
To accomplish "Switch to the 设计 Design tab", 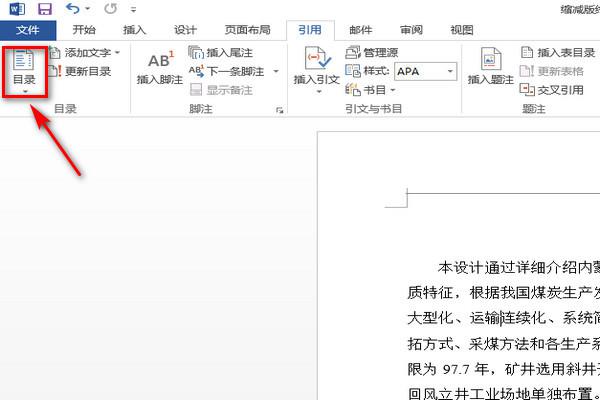I will [185, 30].
